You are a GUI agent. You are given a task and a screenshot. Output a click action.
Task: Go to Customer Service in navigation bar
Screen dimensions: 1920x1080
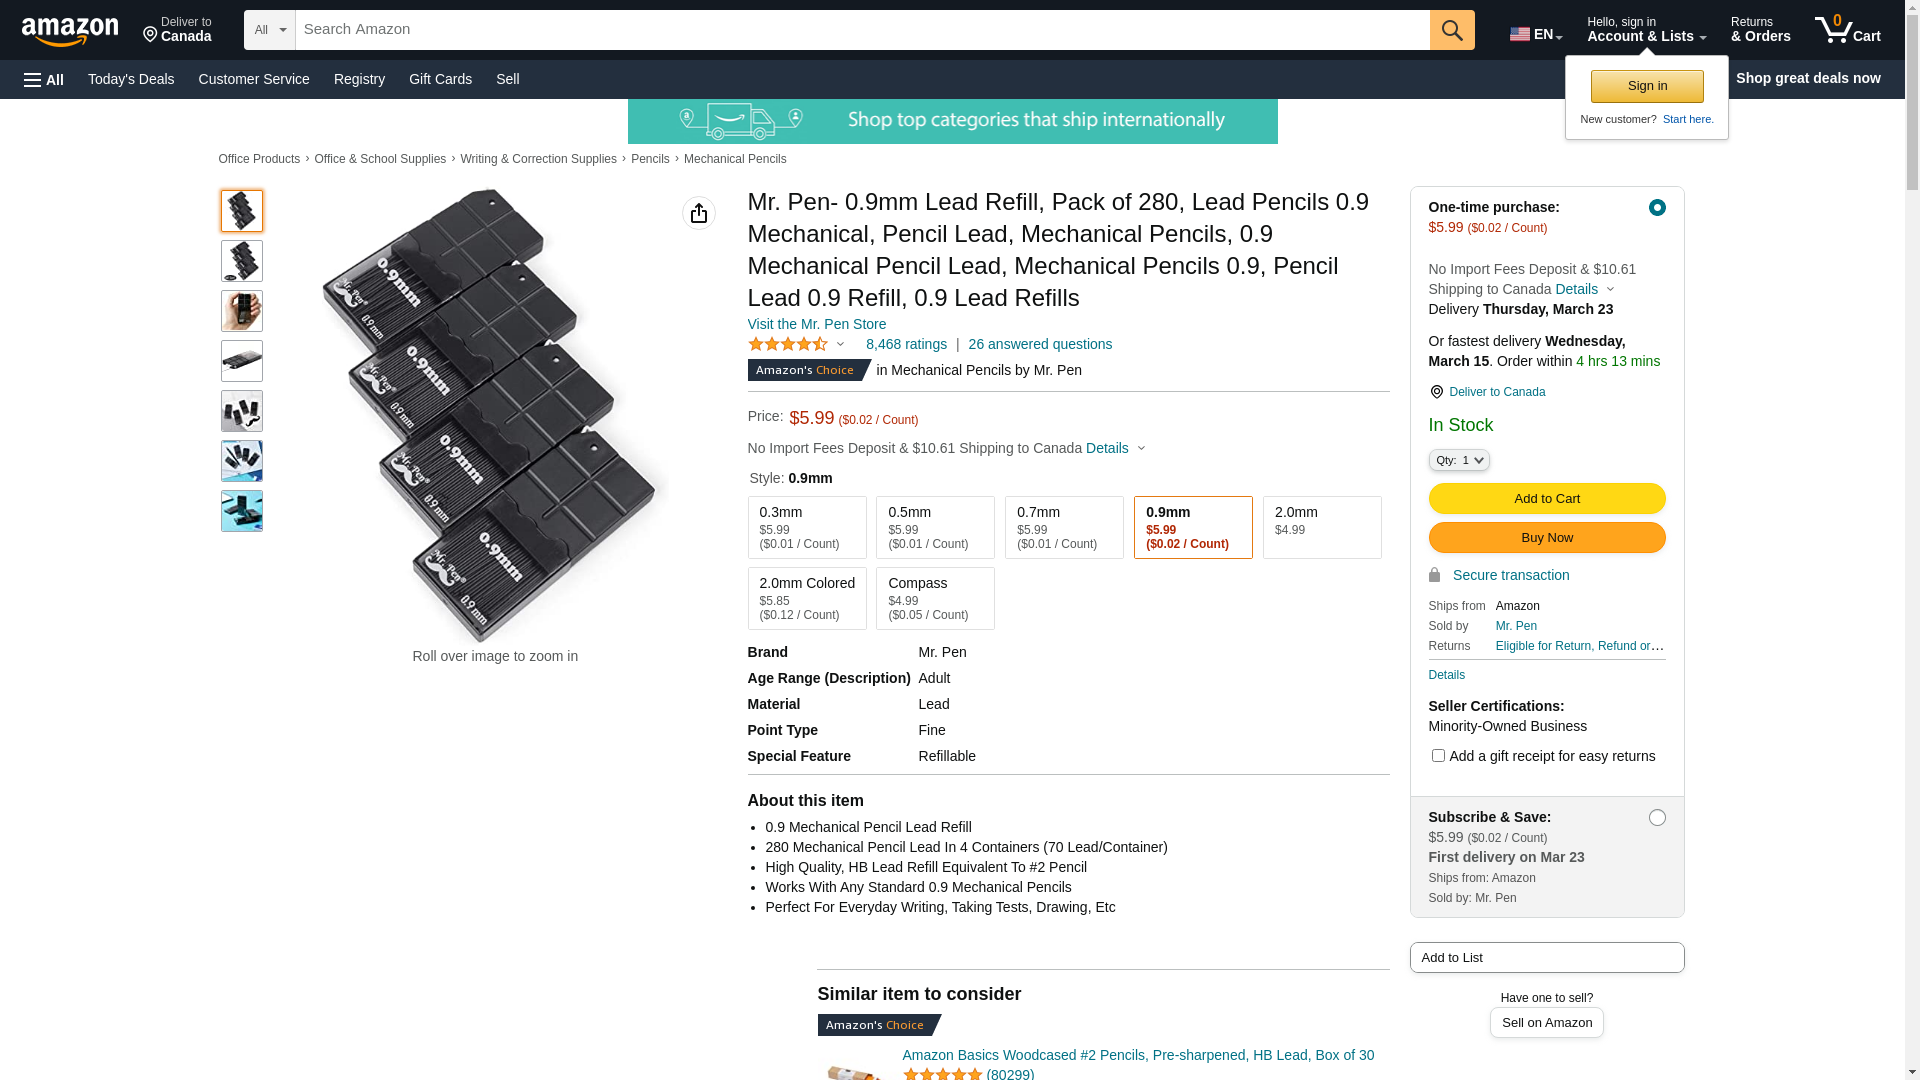tap(254, 79)
